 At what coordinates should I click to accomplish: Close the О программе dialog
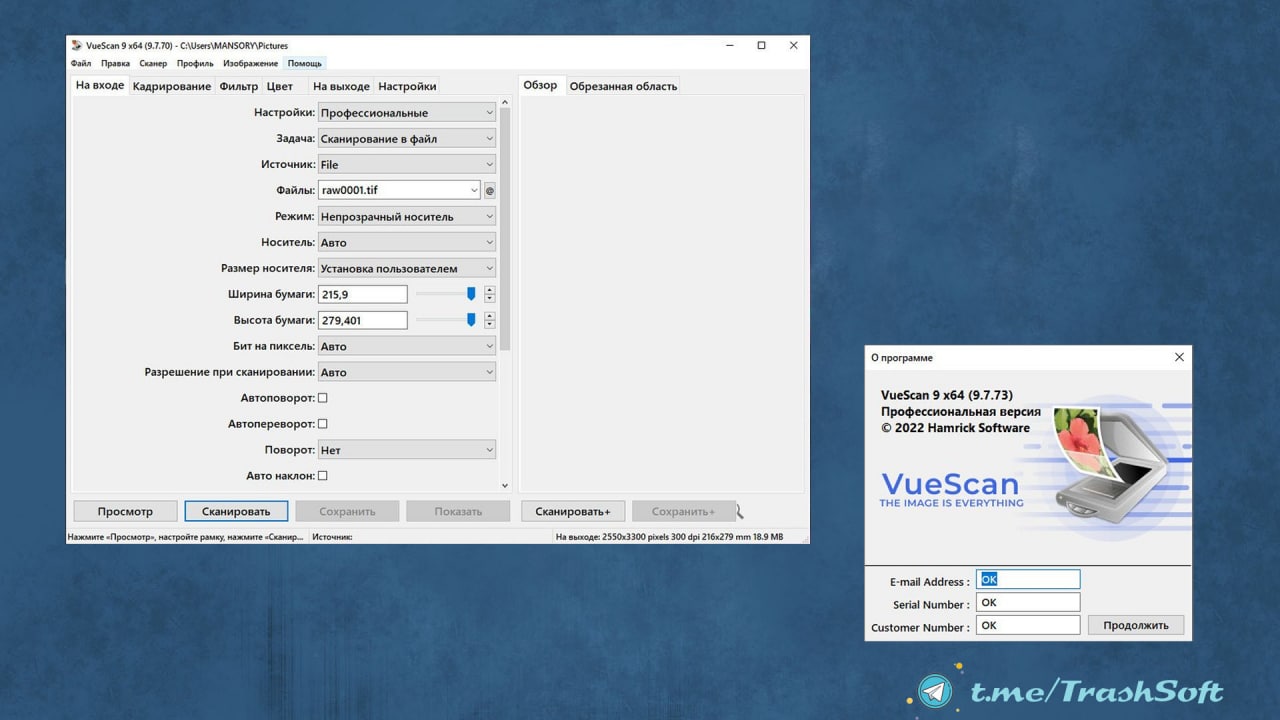[1179, 357]
